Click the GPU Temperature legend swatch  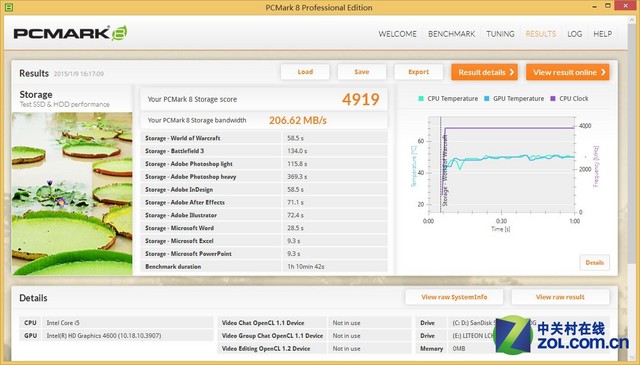click(487, 98)
